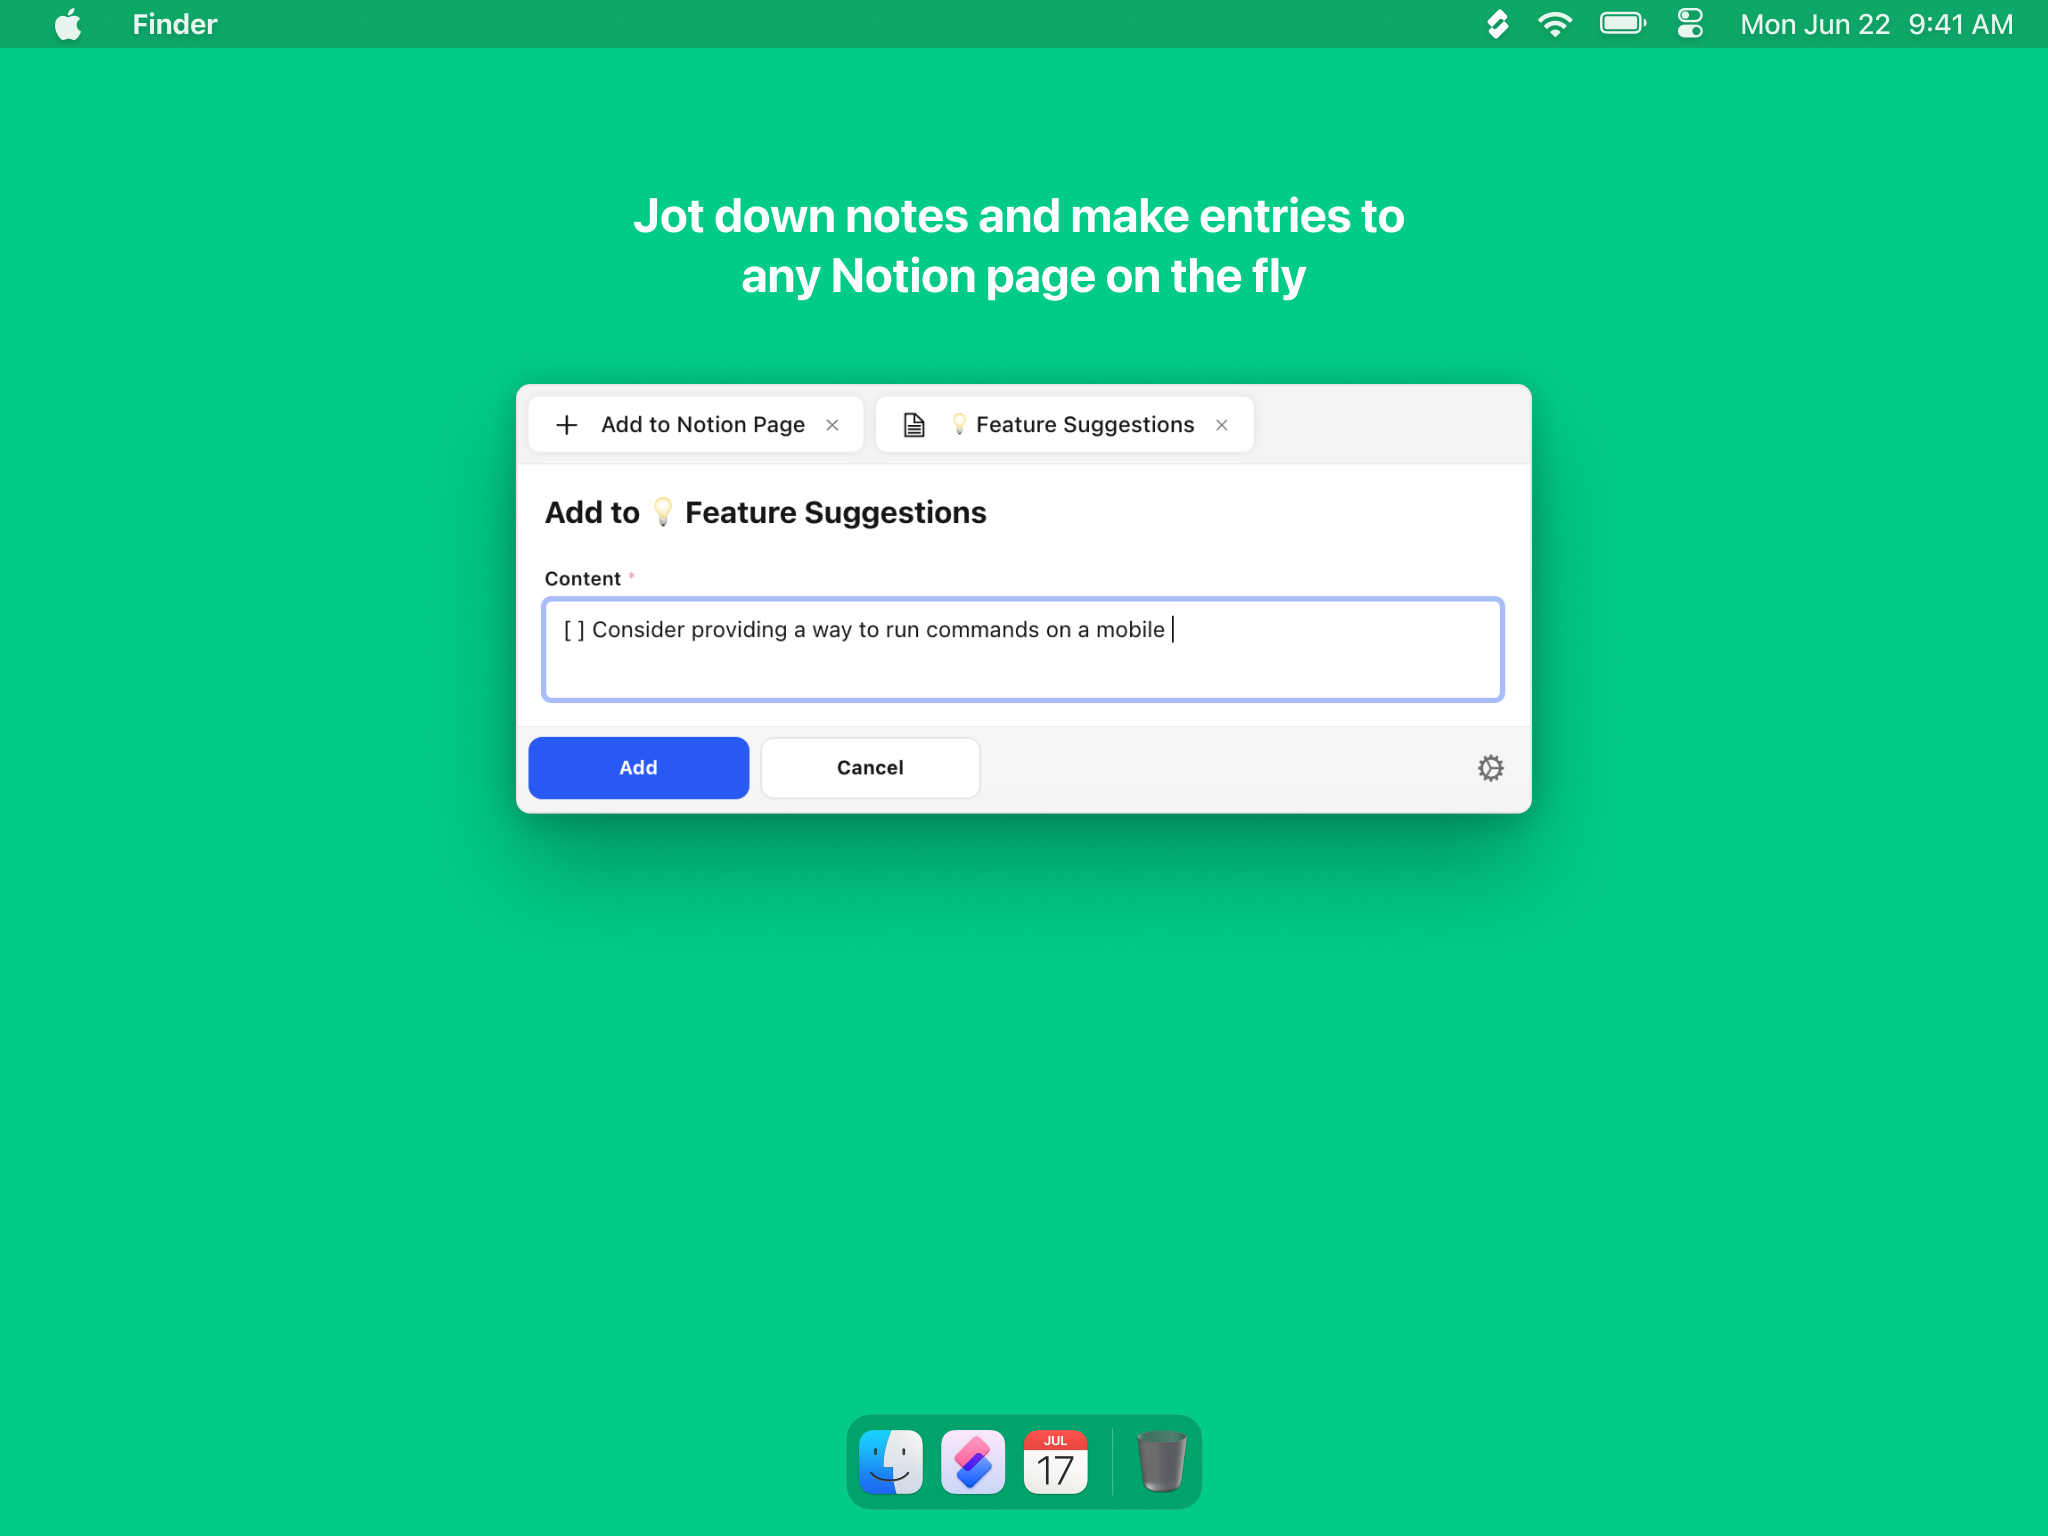Open Finder from the dock
2048x1536 pixels.
tap(891, 1462)
